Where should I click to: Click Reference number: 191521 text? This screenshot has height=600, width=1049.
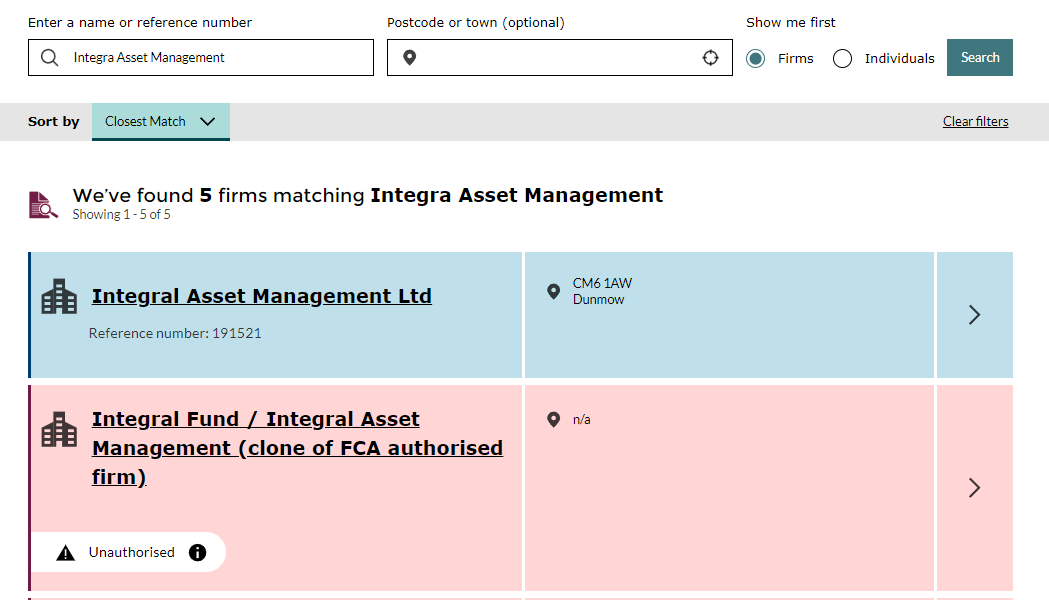[x=175, y=333]
